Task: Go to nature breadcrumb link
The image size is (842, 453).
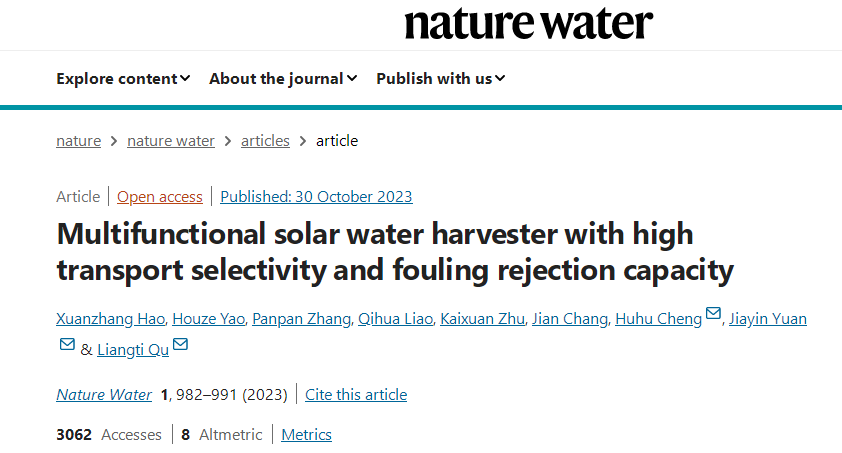Action: click(78, 141)
